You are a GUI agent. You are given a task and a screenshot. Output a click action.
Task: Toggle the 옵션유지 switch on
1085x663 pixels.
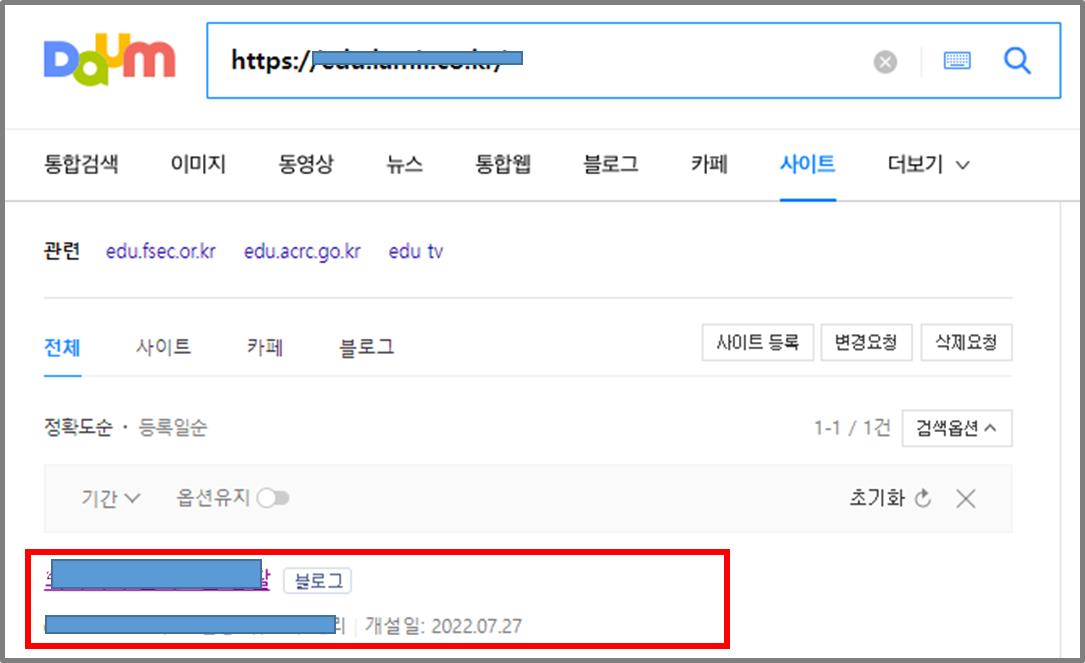click(x=273, y=498)
